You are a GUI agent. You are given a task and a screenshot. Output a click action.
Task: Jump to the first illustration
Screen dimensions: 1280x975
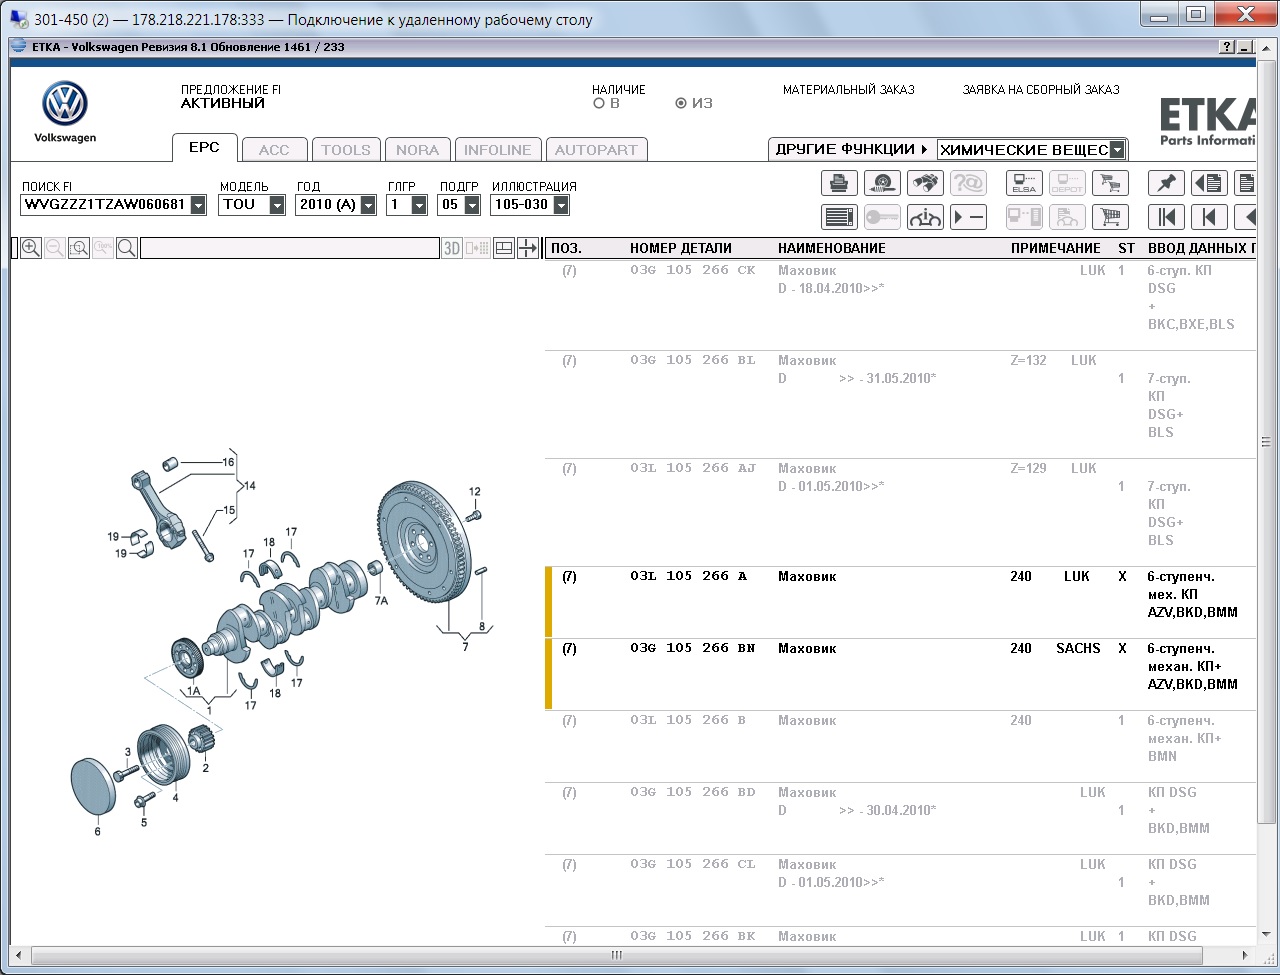tap(1166, 217)
